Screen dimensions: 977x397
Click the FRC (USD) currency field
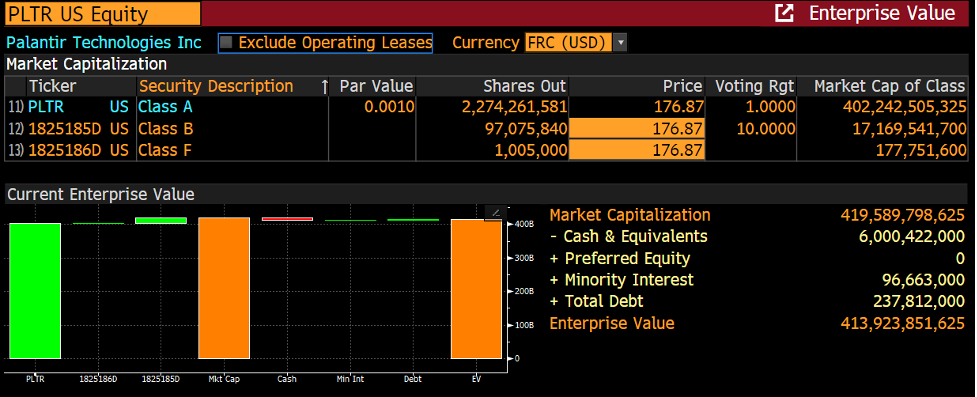tap(568, 42)
